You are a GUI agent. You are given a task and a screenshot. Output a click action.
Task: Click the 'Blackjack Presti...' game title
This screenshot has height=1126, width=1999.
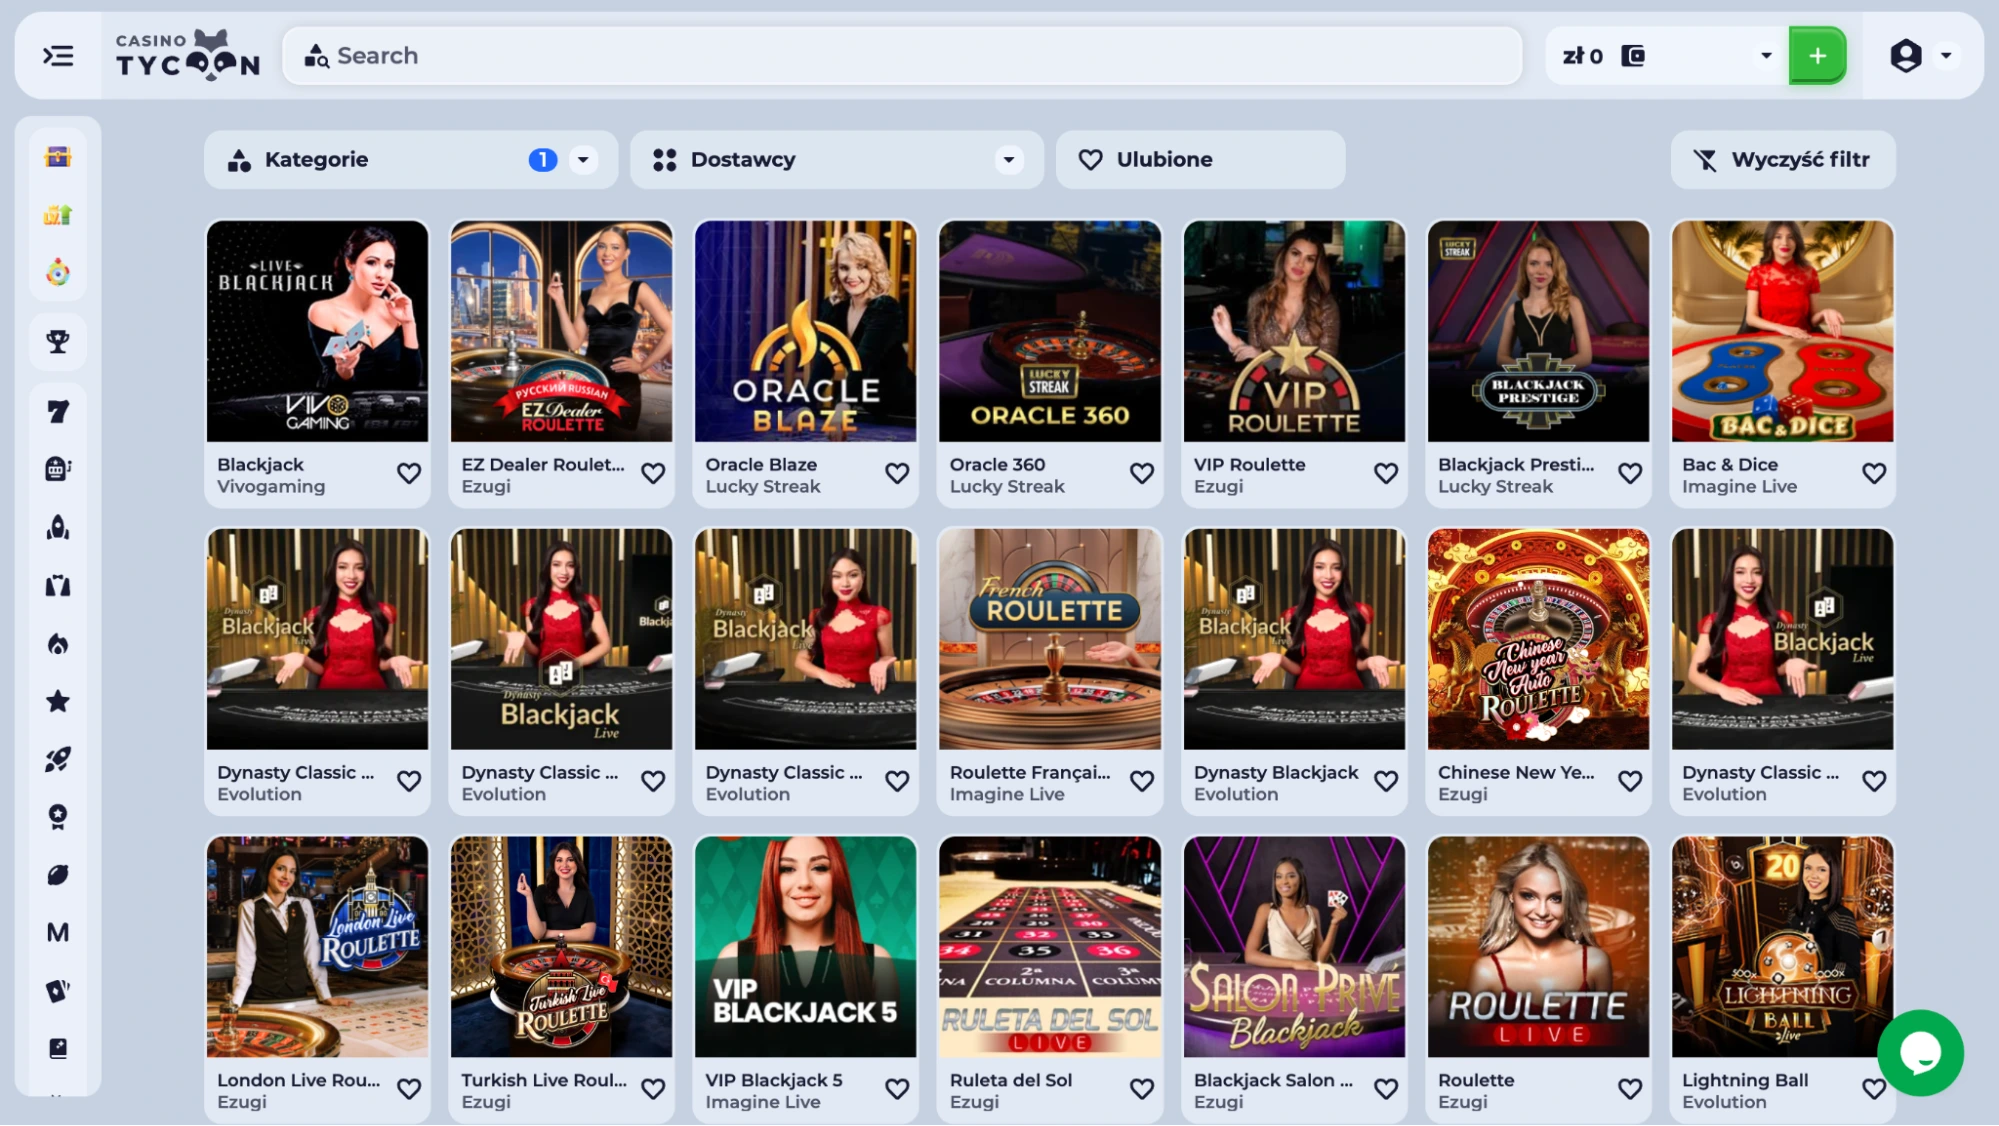click(x=1516, y=465)
